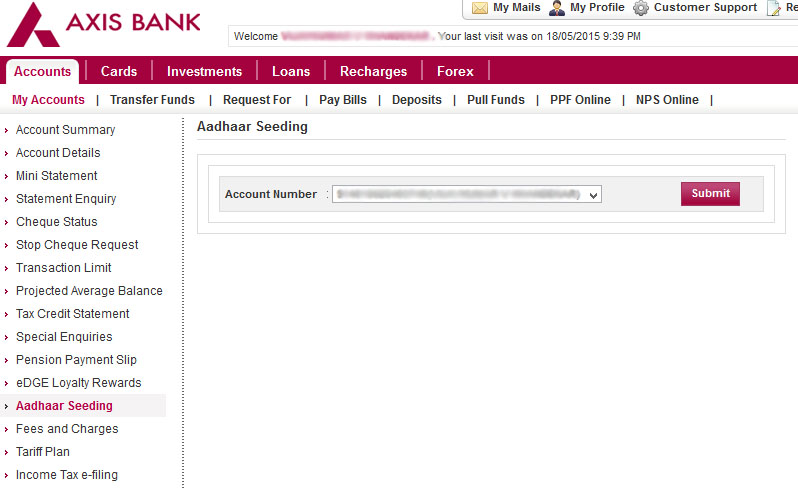The height and width of the screenshot is (489, 798).
Task: Select Pay Bills submenu
Action: (x=343, y=100)
